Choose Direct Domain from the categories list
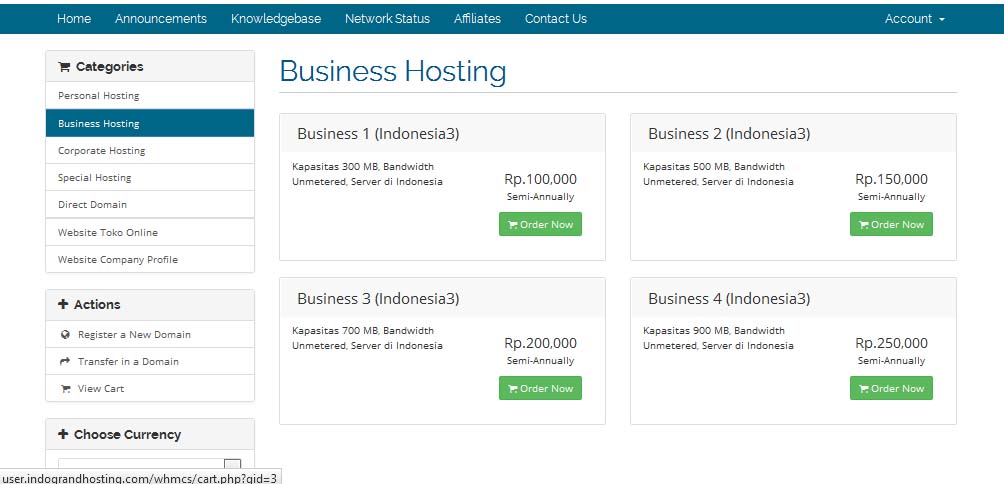 (92, 205)
